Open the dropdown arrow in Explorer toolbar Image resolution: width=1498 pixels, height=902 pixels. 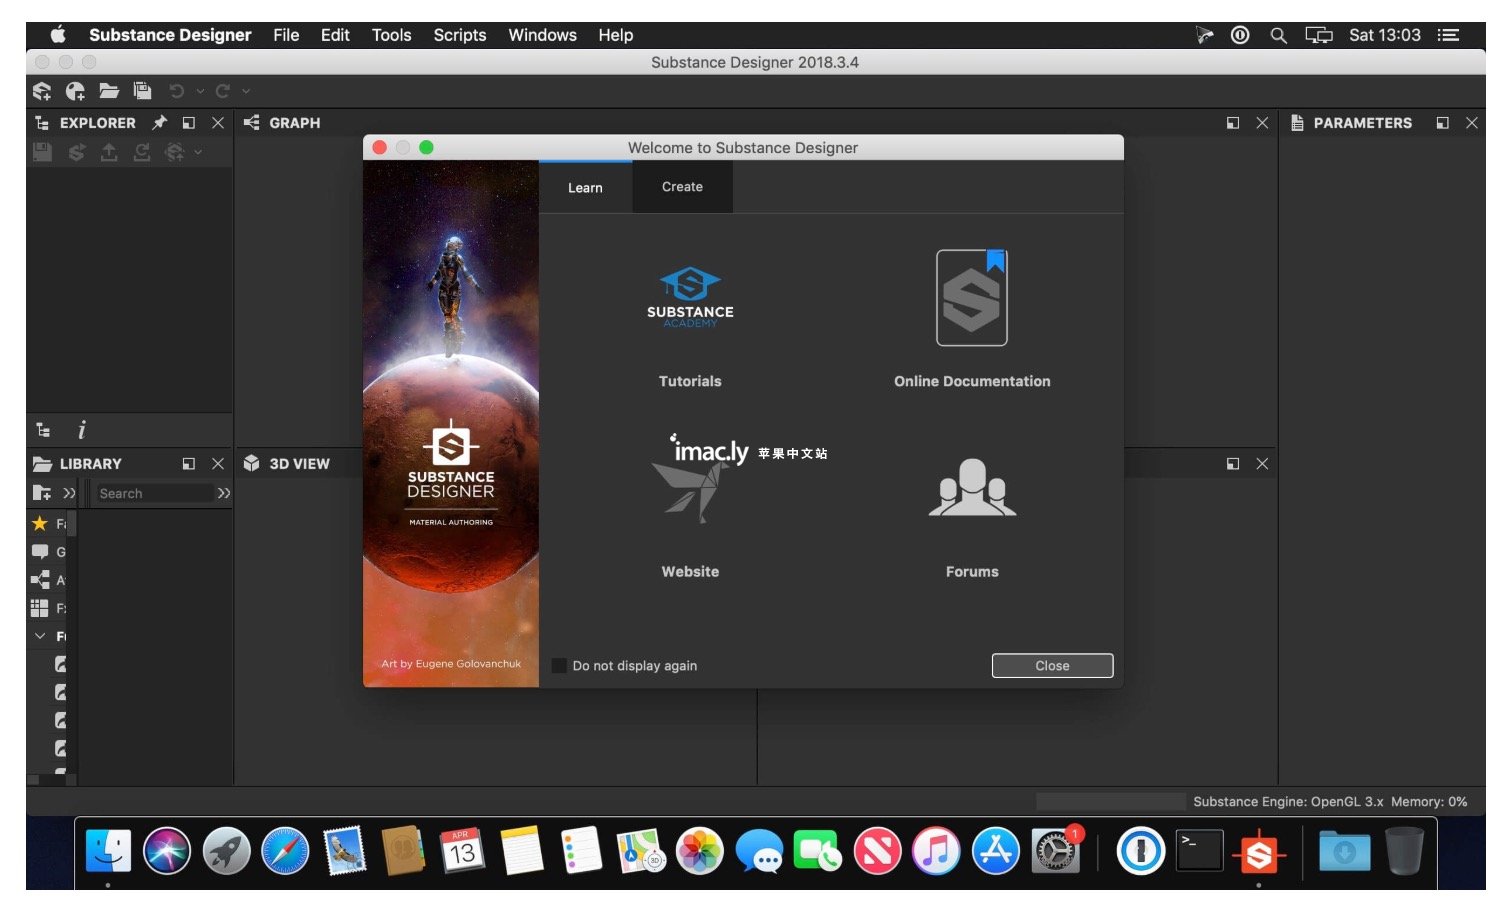click(x=198, y=152)
